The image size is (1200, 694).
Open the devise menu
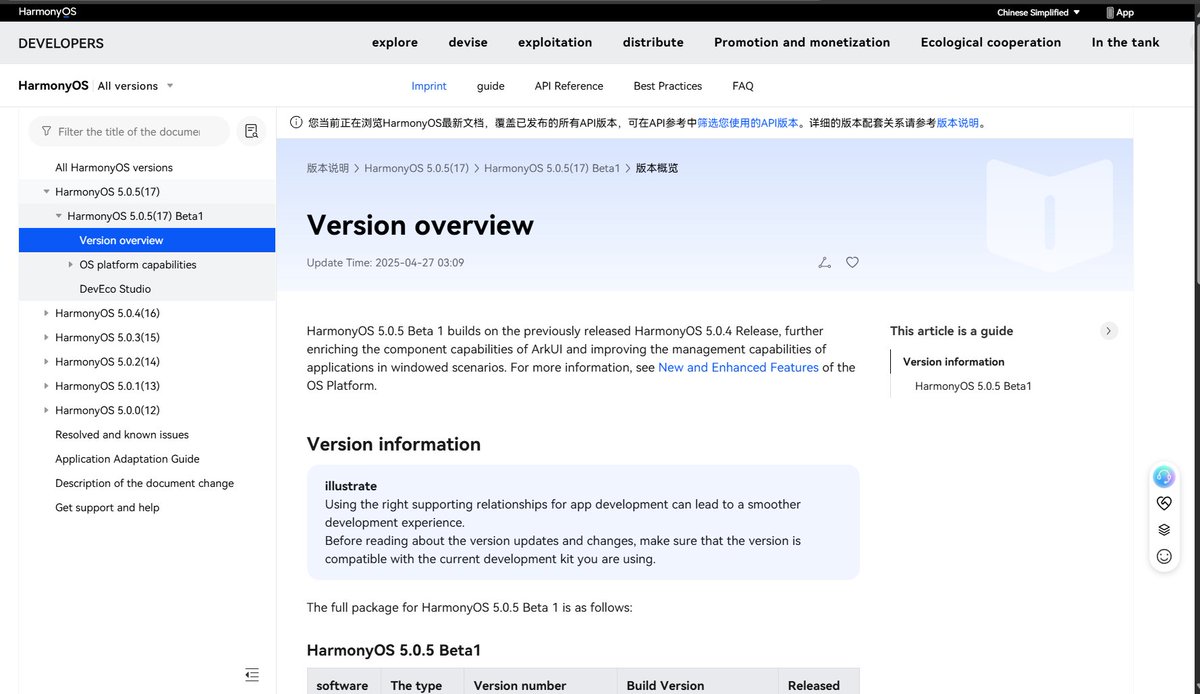468,43
